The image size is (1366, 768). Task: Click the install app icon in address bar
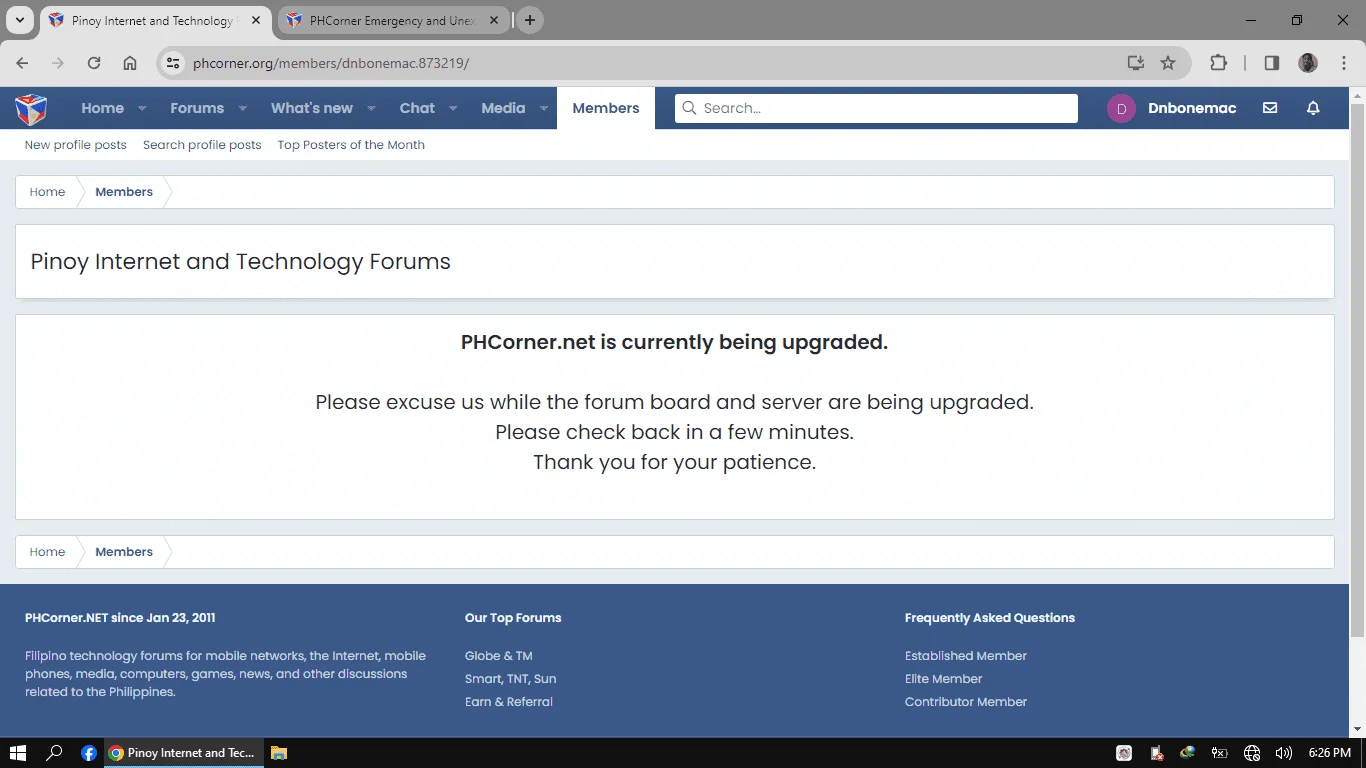coord(1135,63)
